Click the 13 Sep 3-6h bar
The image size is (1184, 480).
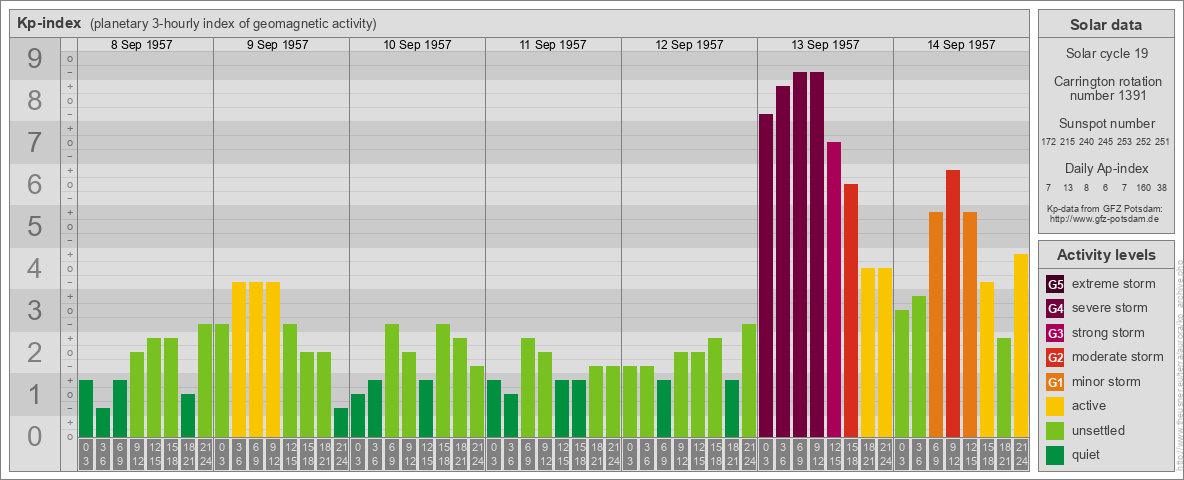(783, 261)
